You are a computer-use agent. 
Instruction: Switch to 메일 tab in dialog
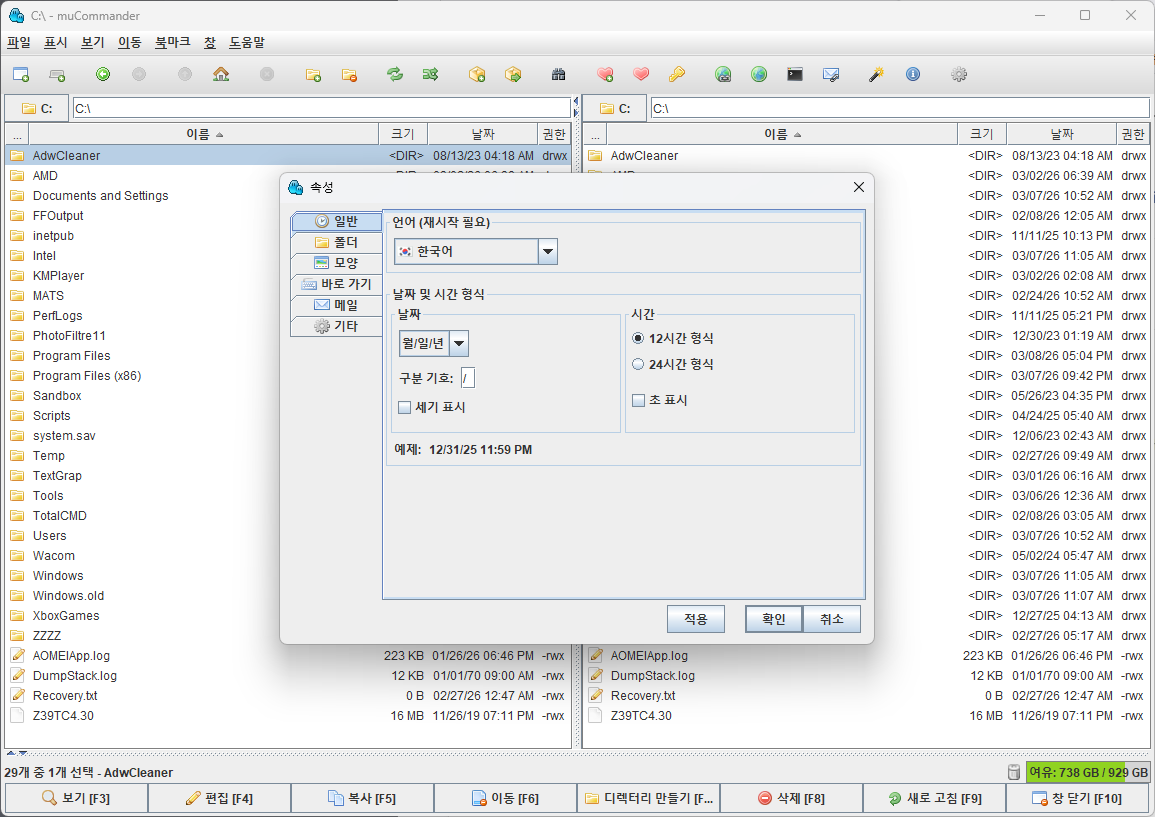(337, 305)
